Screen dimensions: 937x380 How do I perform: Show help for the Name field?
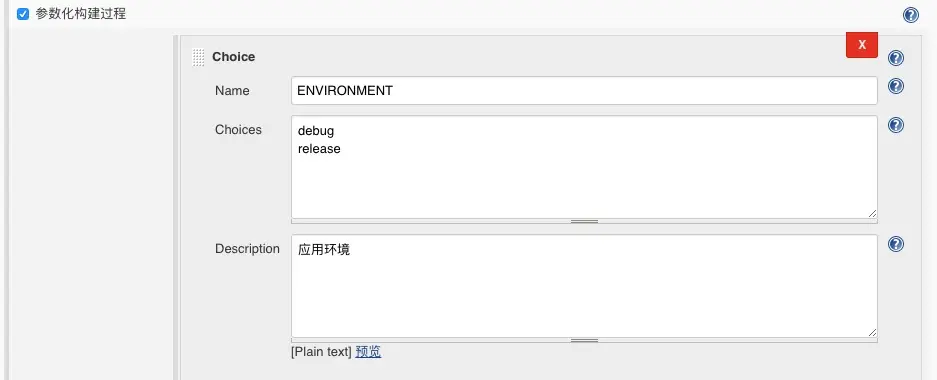click(x=896, y=86)
